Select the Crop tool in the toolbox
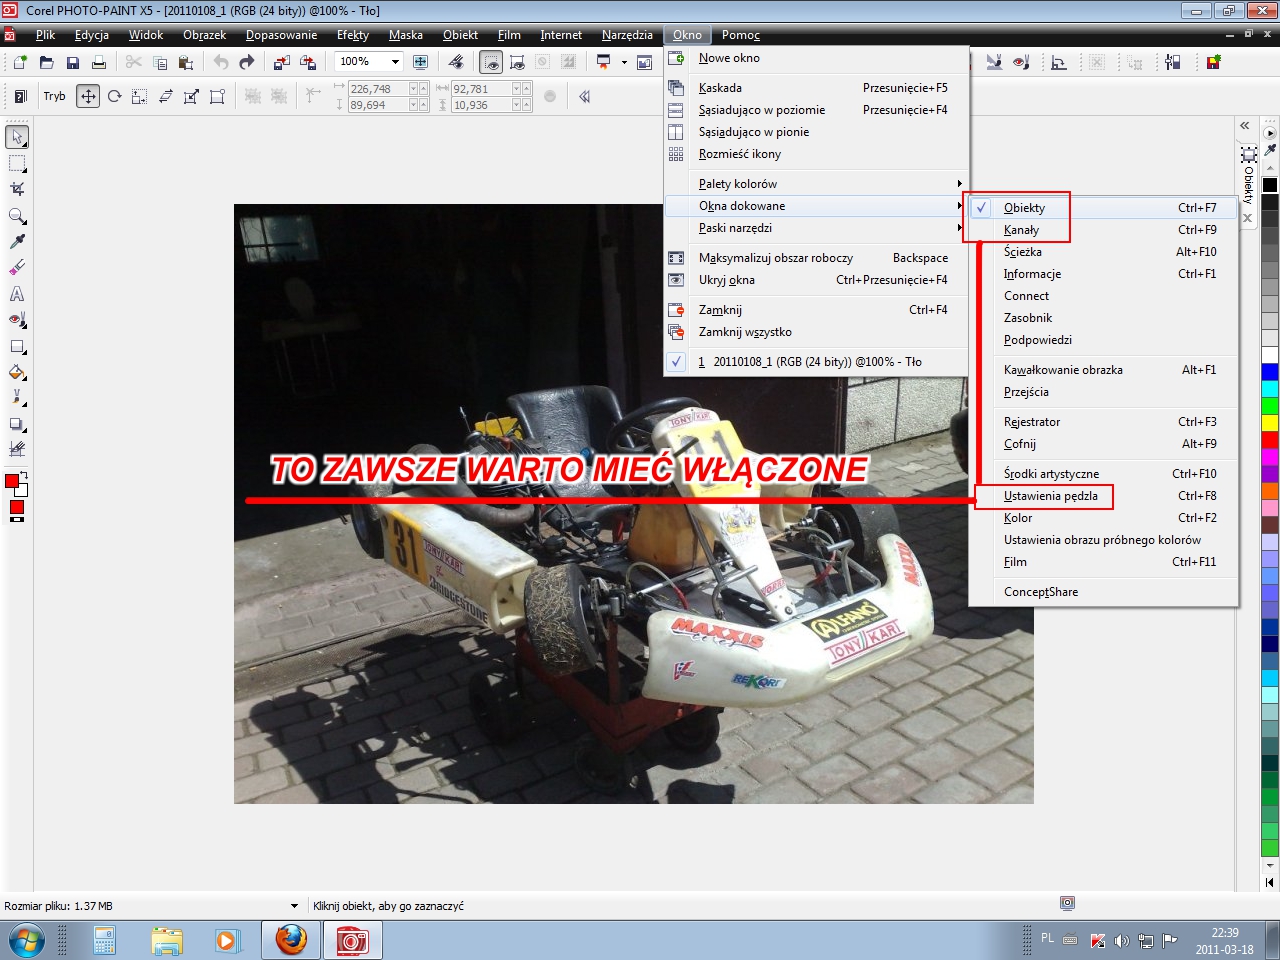Image resolution: width=1280 pixels, height=960 pixels. pos(17,189)
